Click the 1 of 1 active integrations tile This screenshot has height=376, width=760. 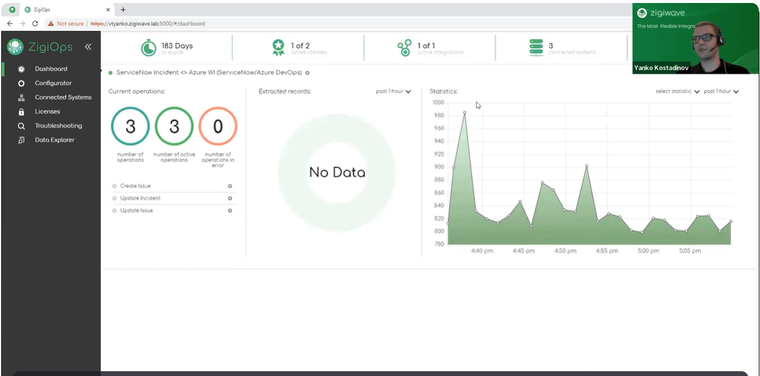point(430,47)
